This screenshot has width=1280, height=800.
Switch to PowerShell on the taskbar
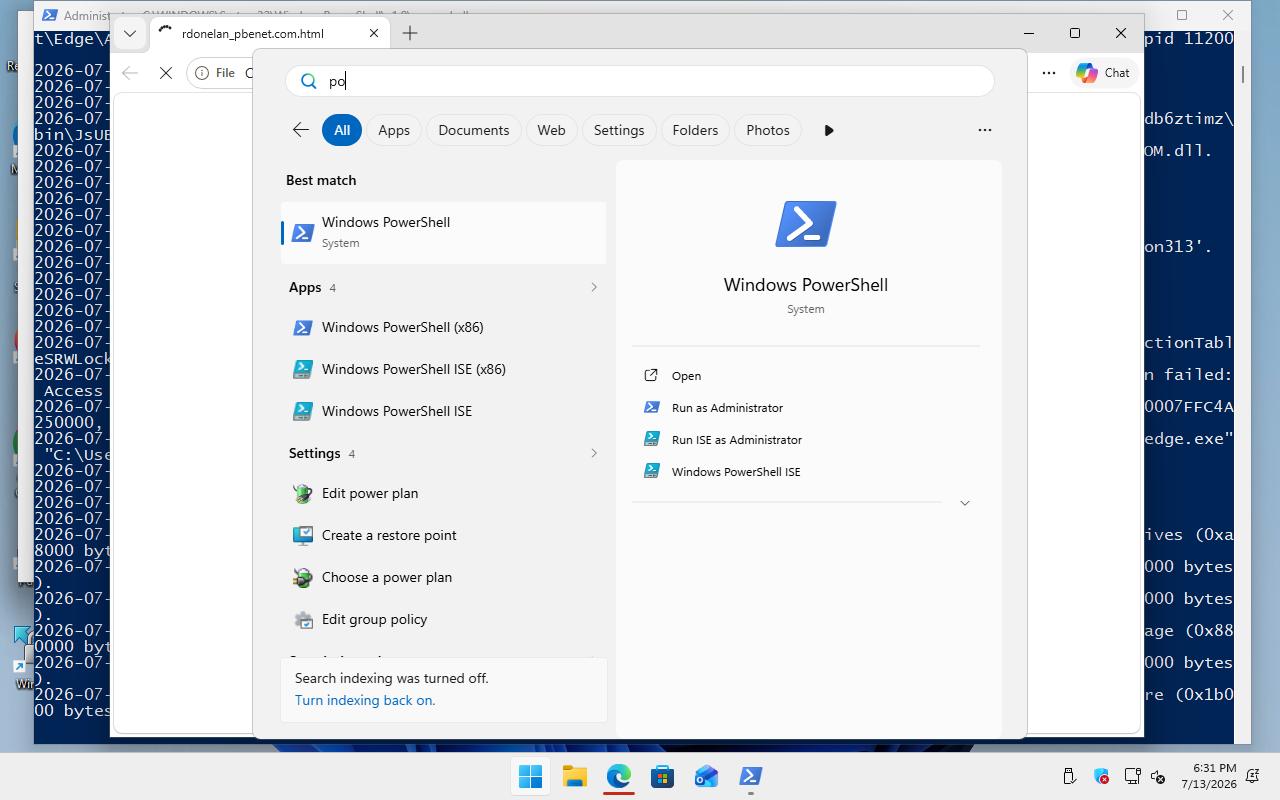pyautogui.click(x=750, y=776)
